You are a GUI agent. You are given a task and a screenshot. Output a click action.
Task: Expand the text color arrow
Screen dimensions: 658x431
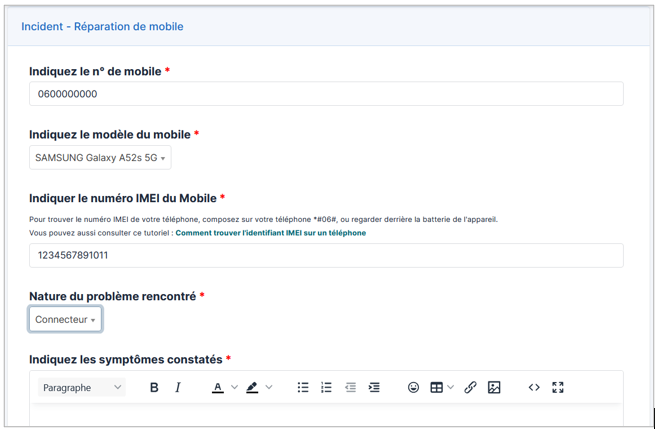click(x=235, y=388)
